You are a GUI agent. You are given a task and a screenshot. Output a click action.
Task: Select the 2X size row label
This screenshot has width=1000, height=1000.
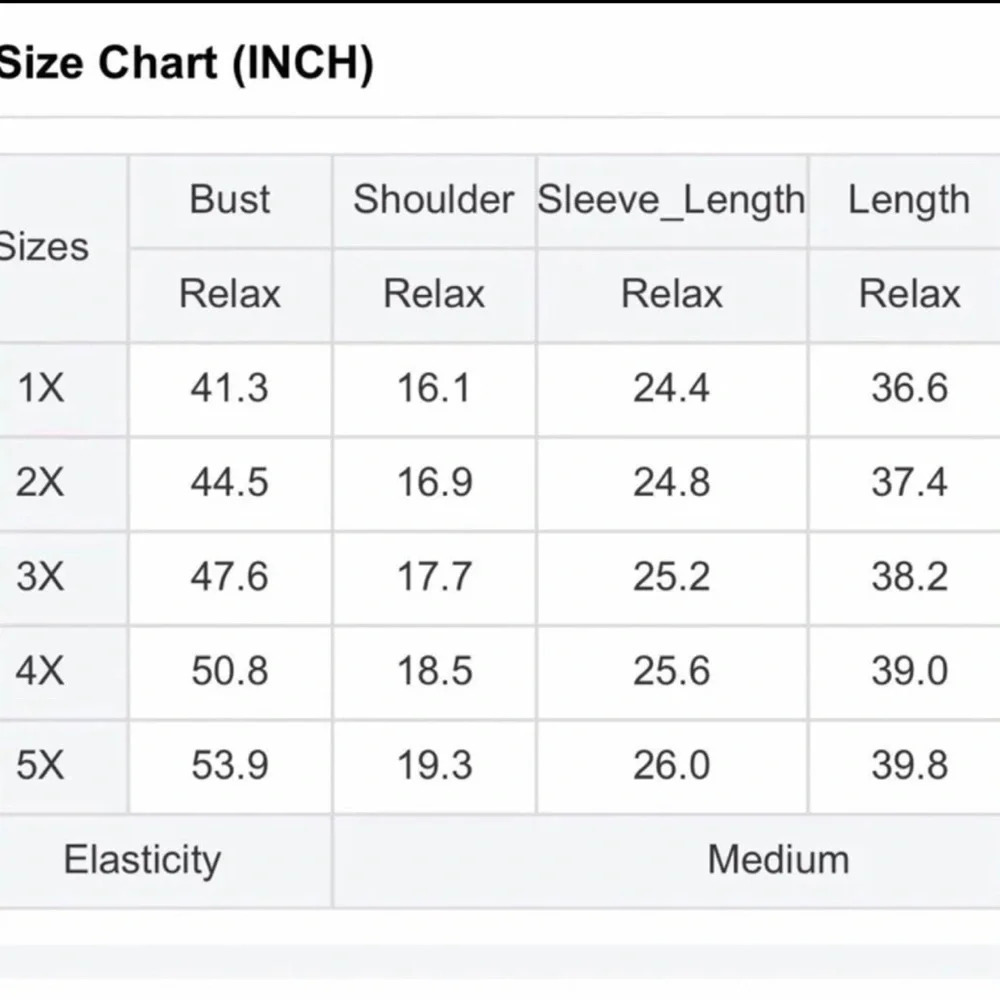pos(40,483)
